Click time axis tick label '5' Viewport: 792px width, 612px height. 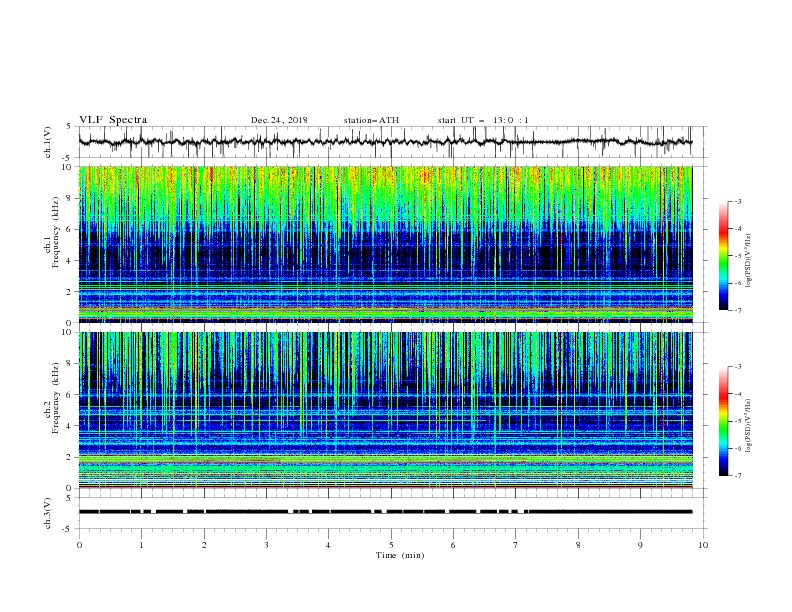pos(391,545)
